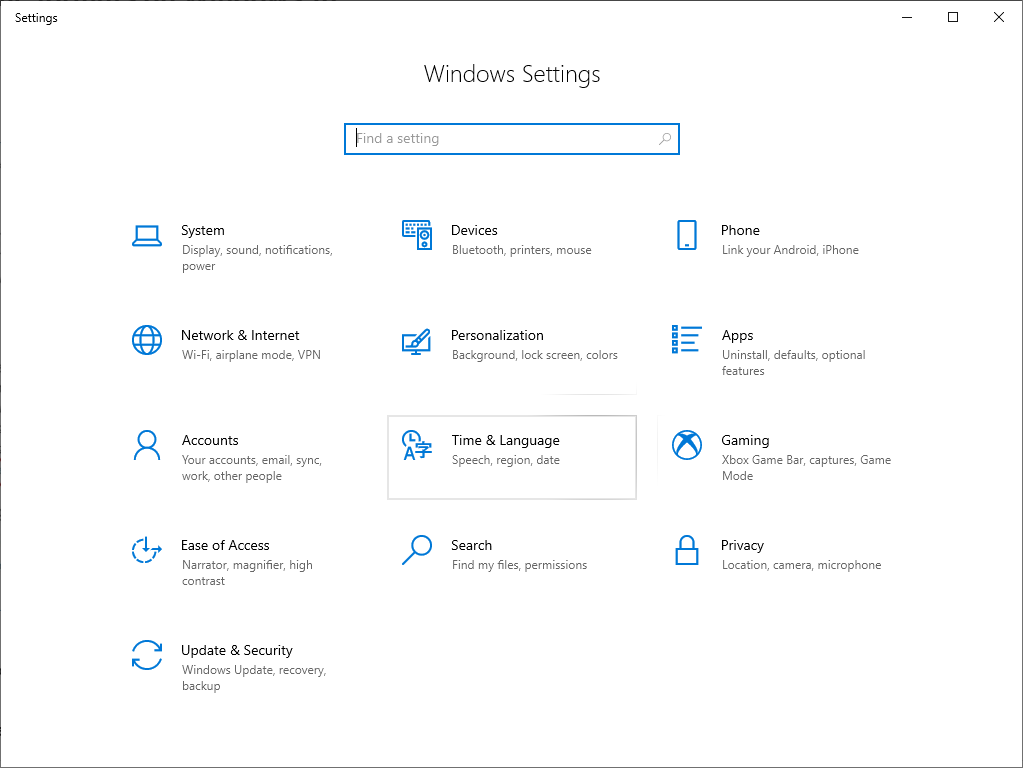1023x768 pixels.
Task: Open the Time & Language icon
Action: tap(417, 445)
